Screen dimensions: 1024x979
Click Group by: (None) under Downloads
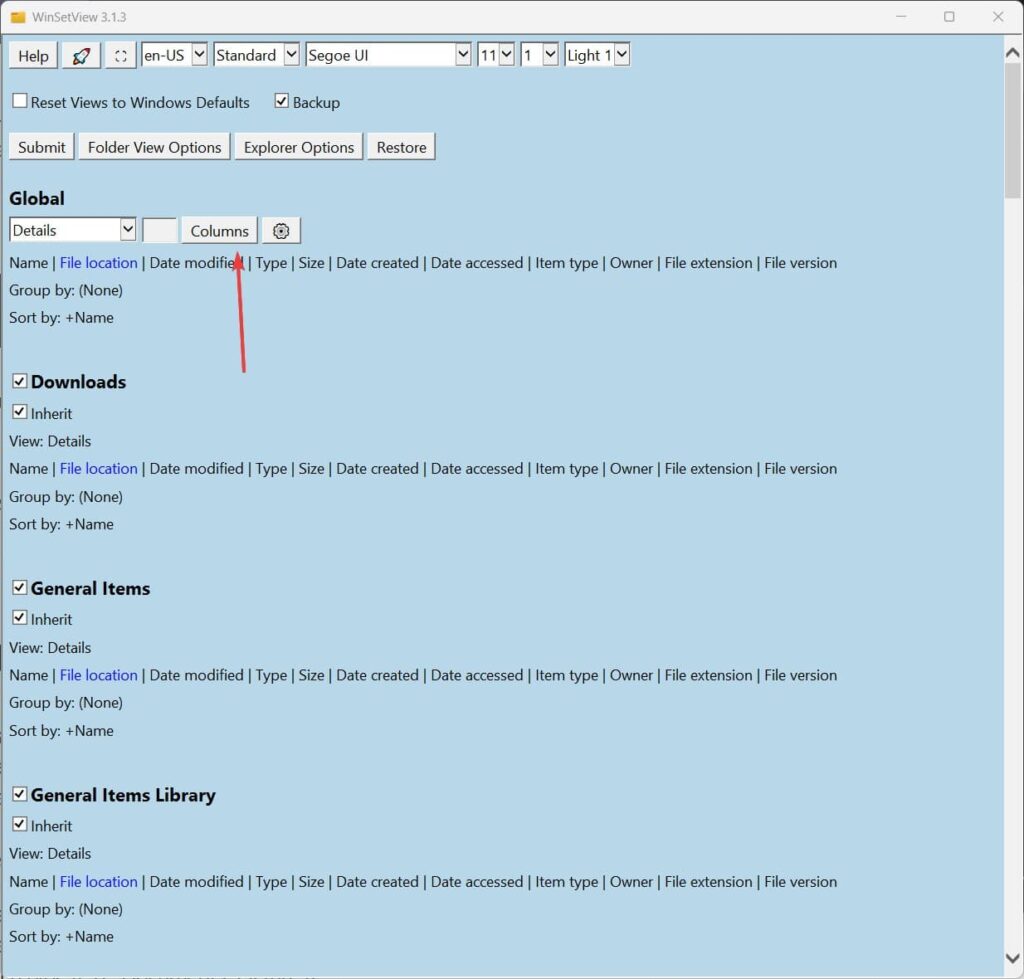pos(66,496)
